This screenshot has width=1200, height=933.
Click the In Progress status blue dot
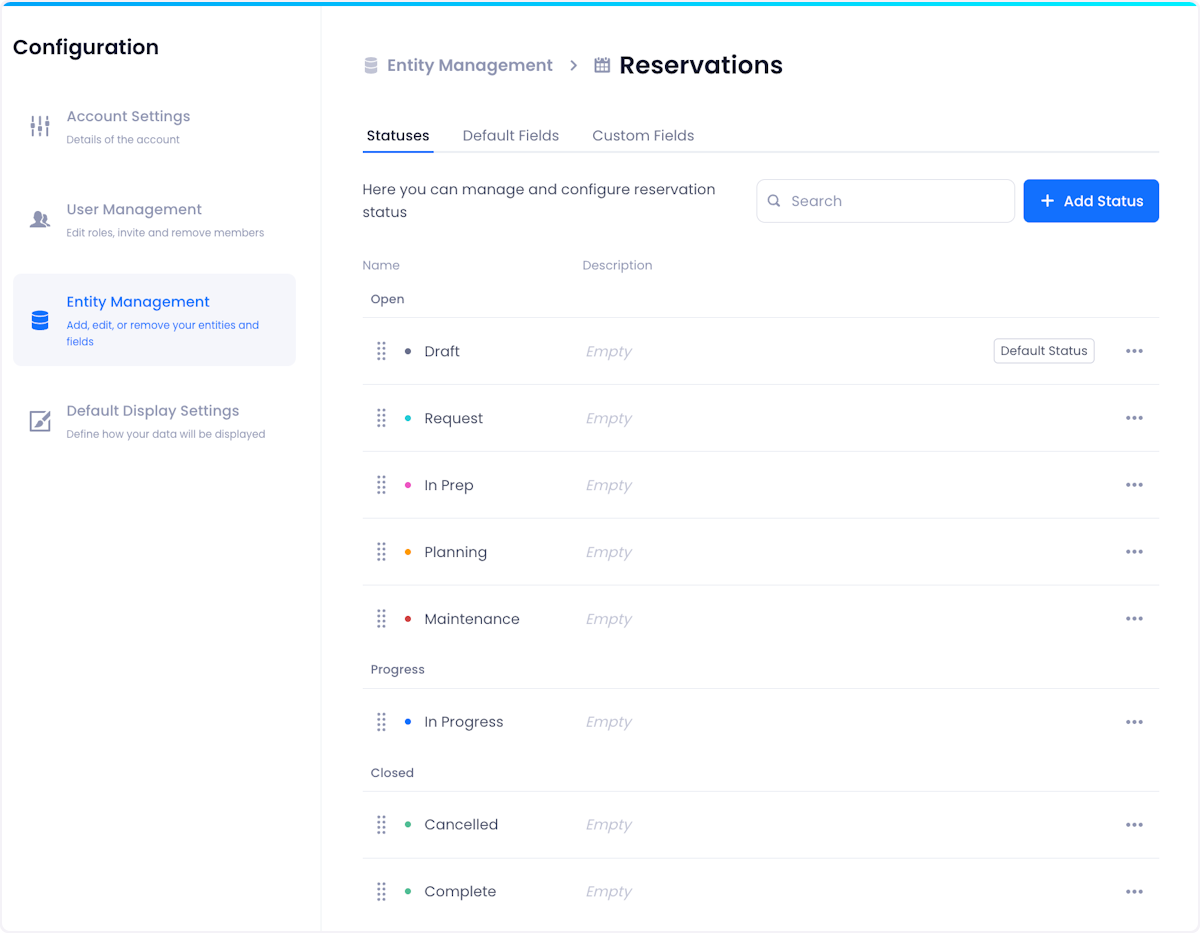pos(408,722)
